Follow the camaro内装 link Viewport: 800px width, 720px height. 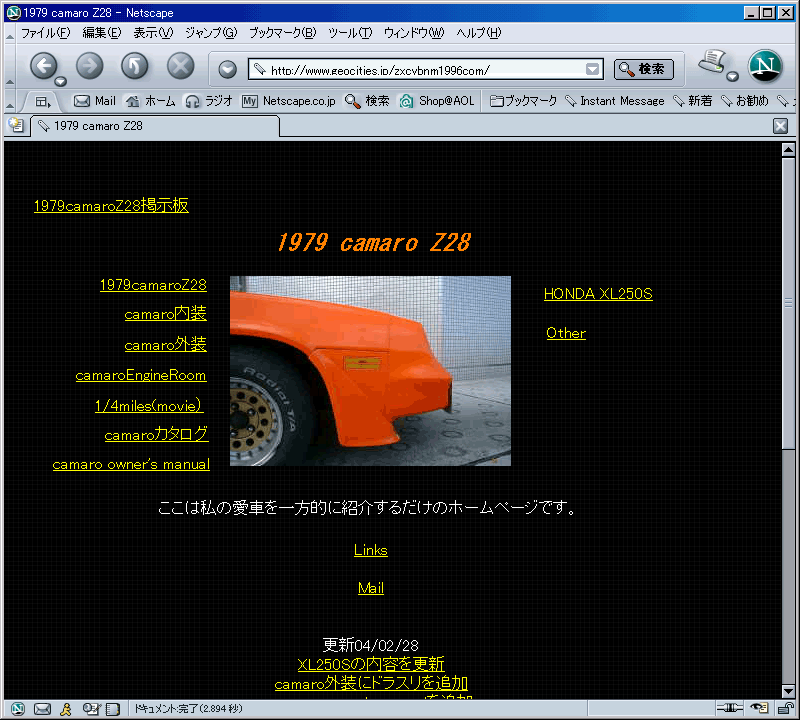(165, 313)
